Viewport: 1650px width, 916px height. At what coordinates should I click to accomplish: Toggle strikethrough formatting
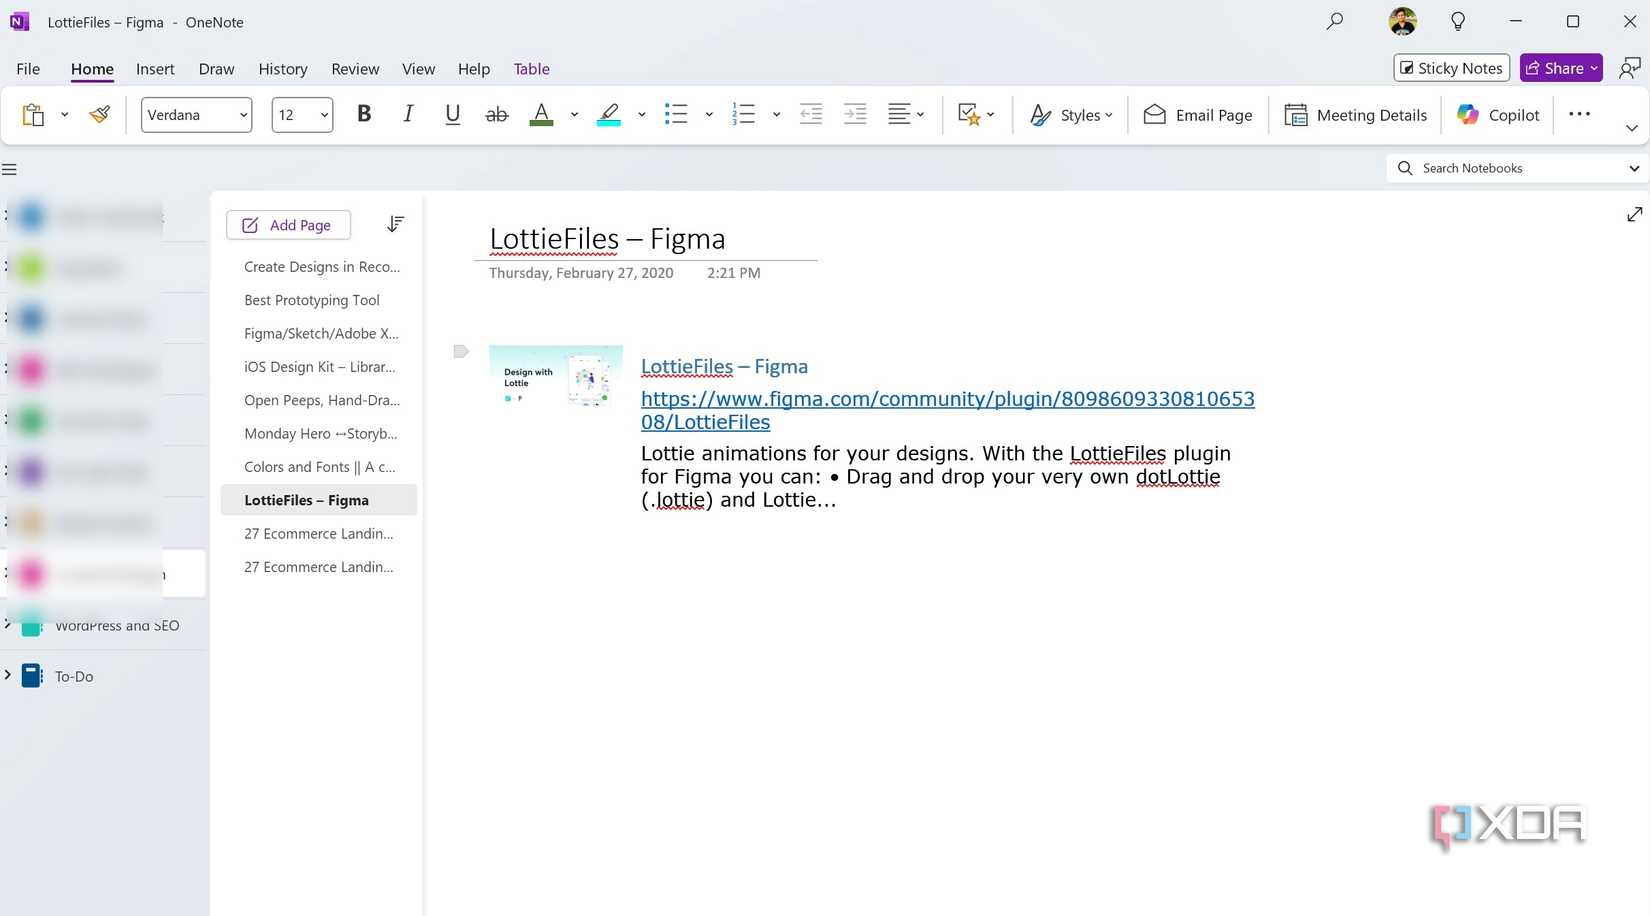pyautogui.click(x=496, y=114)
